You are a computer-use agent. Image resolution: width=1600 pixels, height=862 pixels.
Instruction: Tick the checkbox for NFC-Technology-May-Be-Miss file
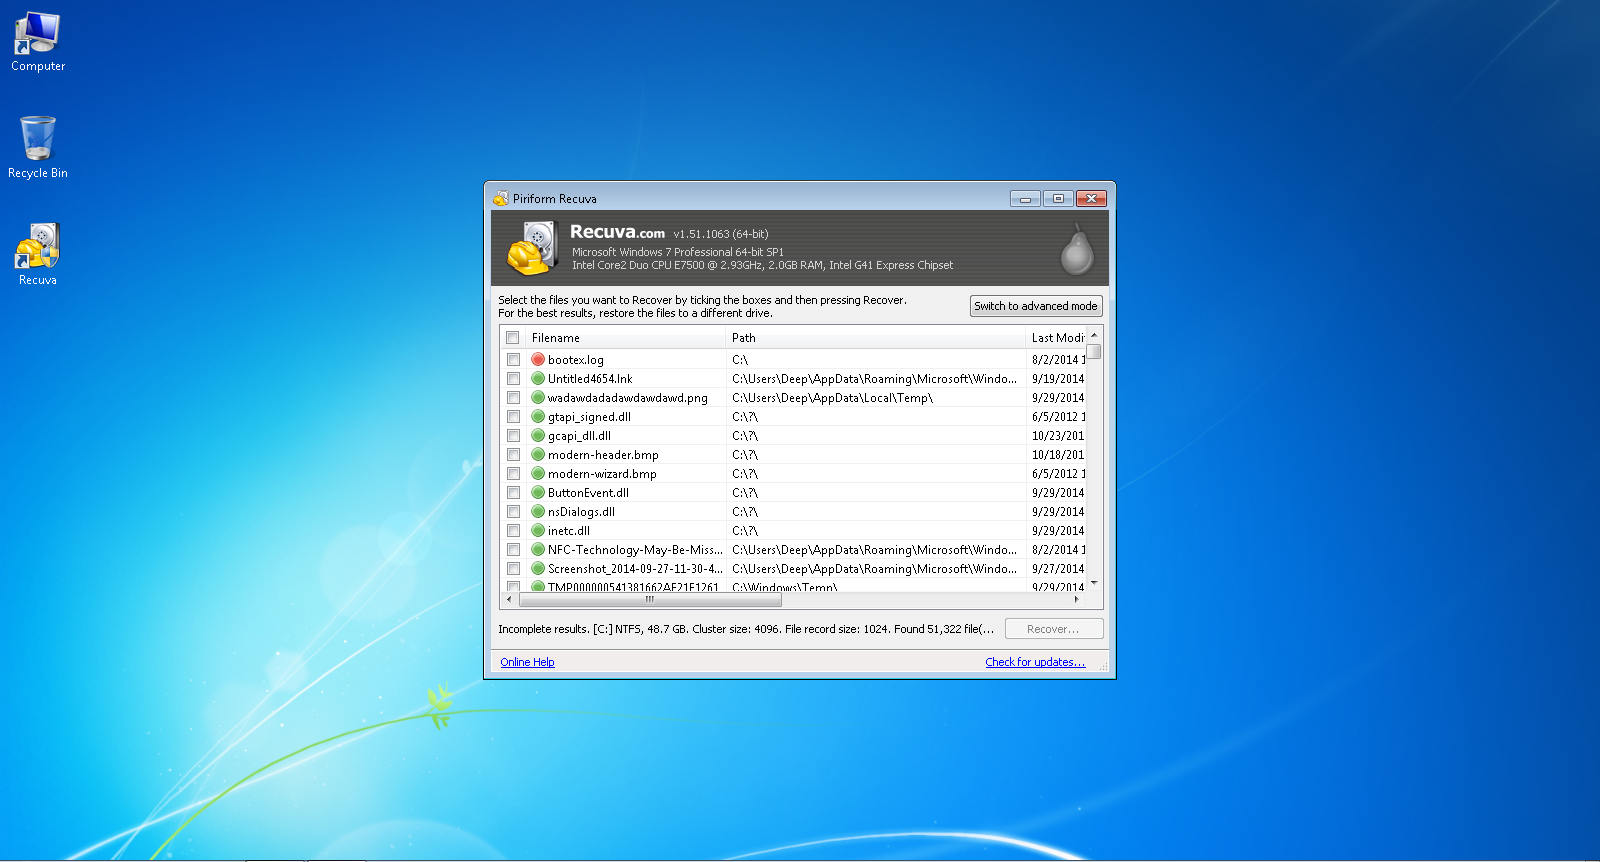(x=513, y=549)
